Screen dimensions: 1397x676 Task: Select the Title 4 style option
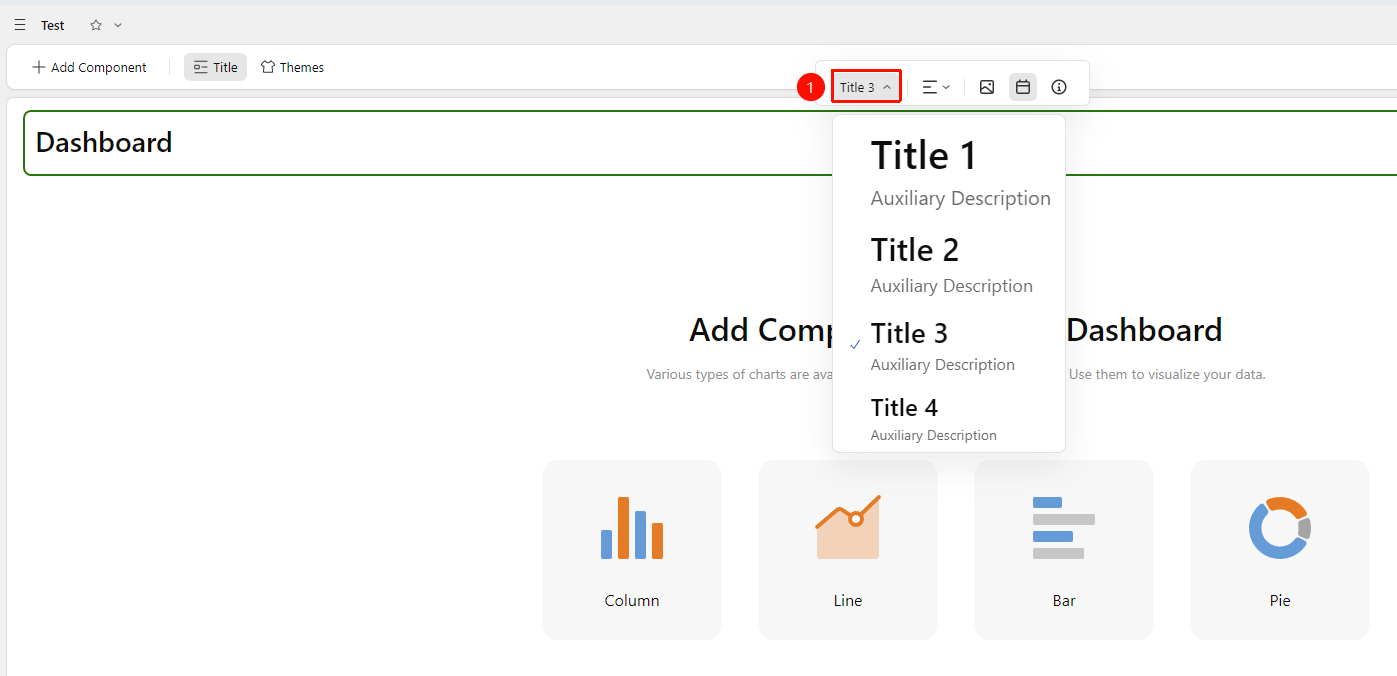pos(949,419)
